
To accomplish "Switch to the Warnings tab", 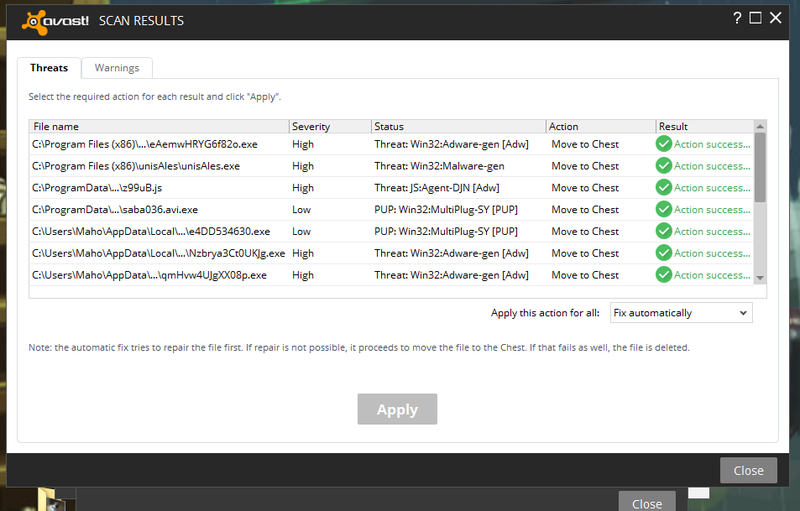I will pyautogui.click(x=117, y=68).
